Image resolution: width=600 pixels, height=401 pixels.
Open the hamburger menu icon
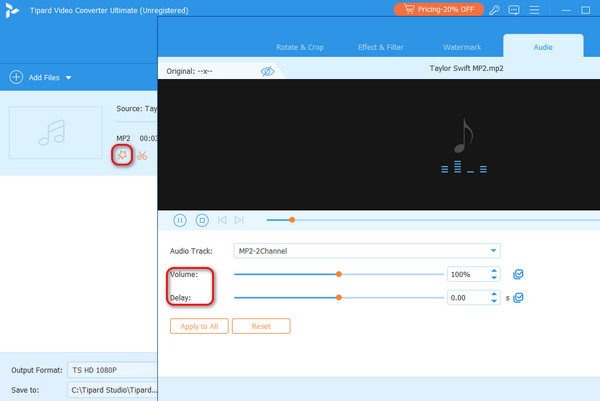coord(534,10)
